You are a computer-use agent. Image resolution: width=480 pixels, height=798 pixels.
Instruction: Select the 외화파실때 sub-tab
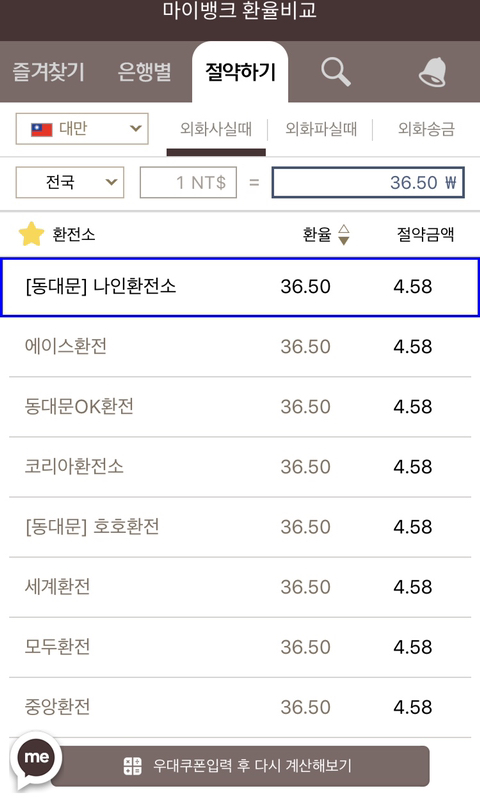pos(321,129)
